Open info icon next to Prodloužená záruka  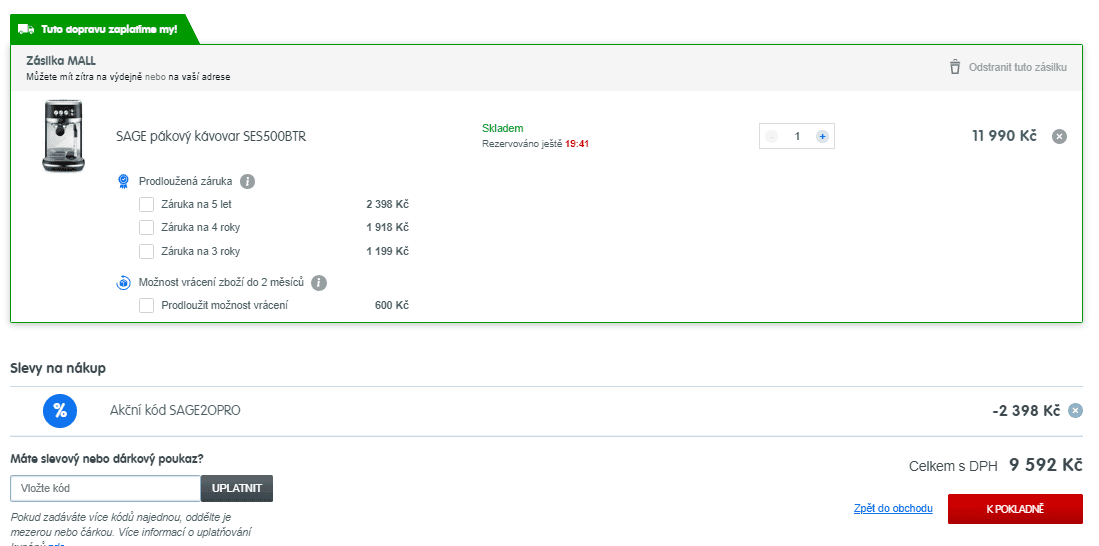click(247, 182)
